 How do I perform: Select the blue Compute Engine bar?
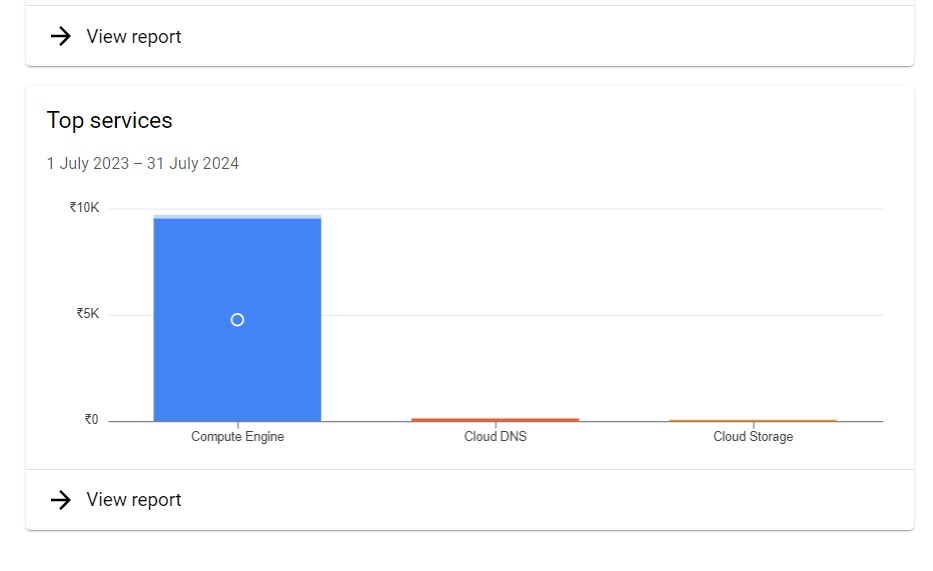tap(237, 320)
